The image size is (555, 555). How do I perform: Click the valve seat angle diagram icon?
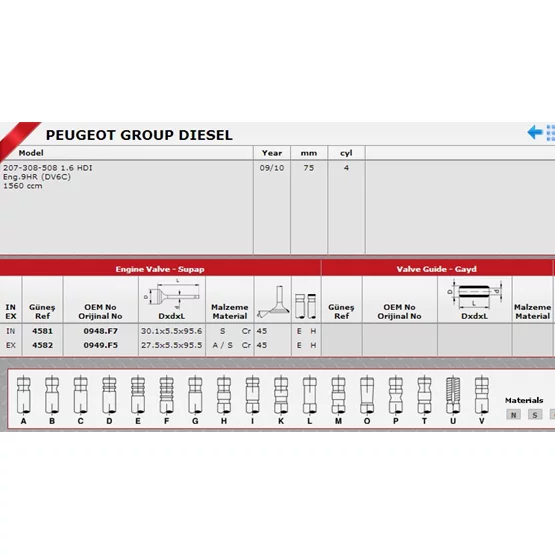[x=273, y=302]
